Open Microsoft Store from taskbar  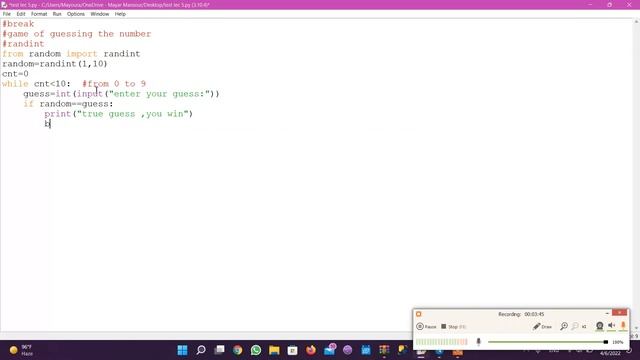click(293, 350)
